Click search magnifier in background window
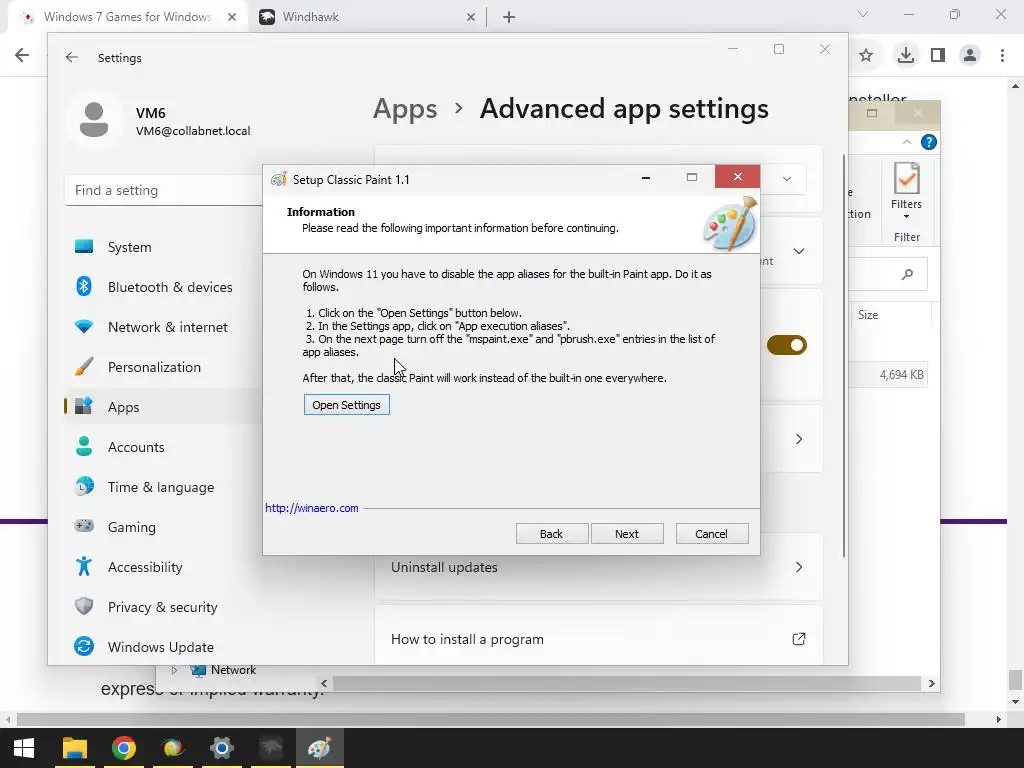The height and width of the screenshot is (768, 1024). pos(907,274)
